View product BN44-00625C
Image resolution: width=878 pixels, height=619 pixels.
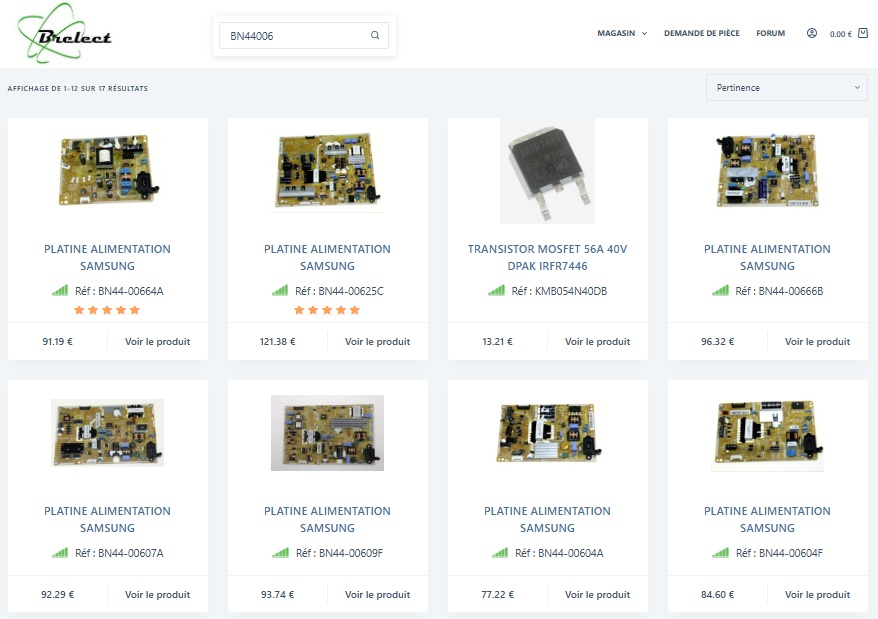point(377,341)
